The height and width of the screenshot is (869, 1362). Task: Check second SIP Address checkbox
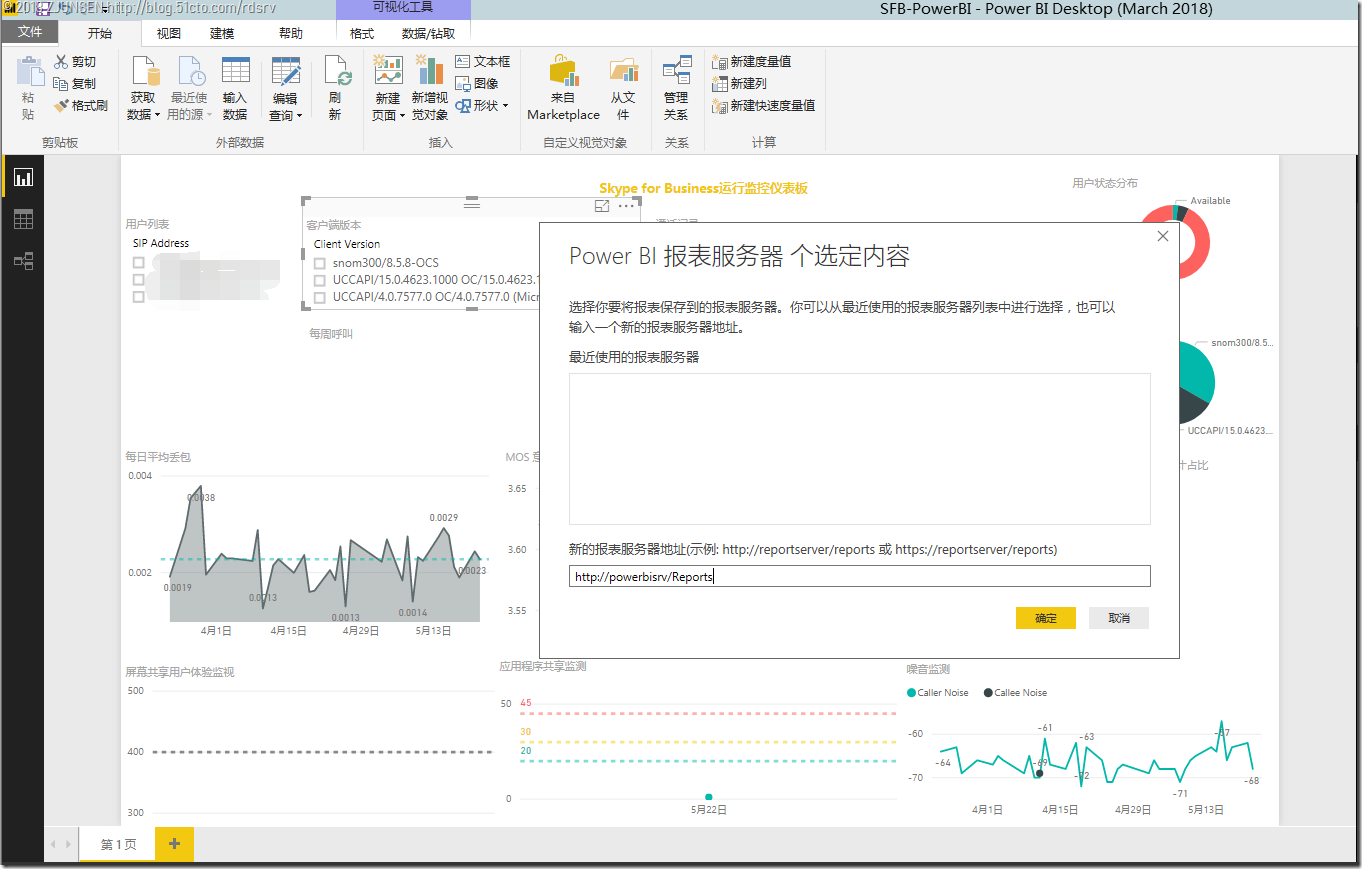139,280
